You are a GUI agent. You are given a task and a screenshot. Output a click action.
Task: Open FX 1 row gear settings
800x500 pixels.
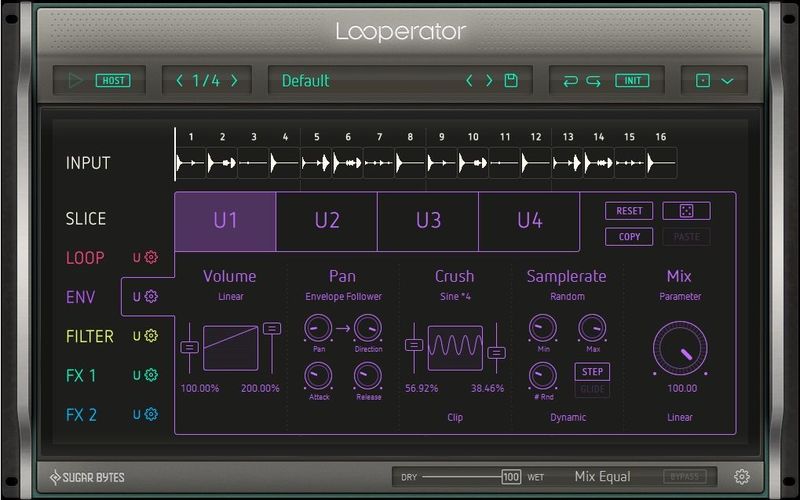[151, 375]
